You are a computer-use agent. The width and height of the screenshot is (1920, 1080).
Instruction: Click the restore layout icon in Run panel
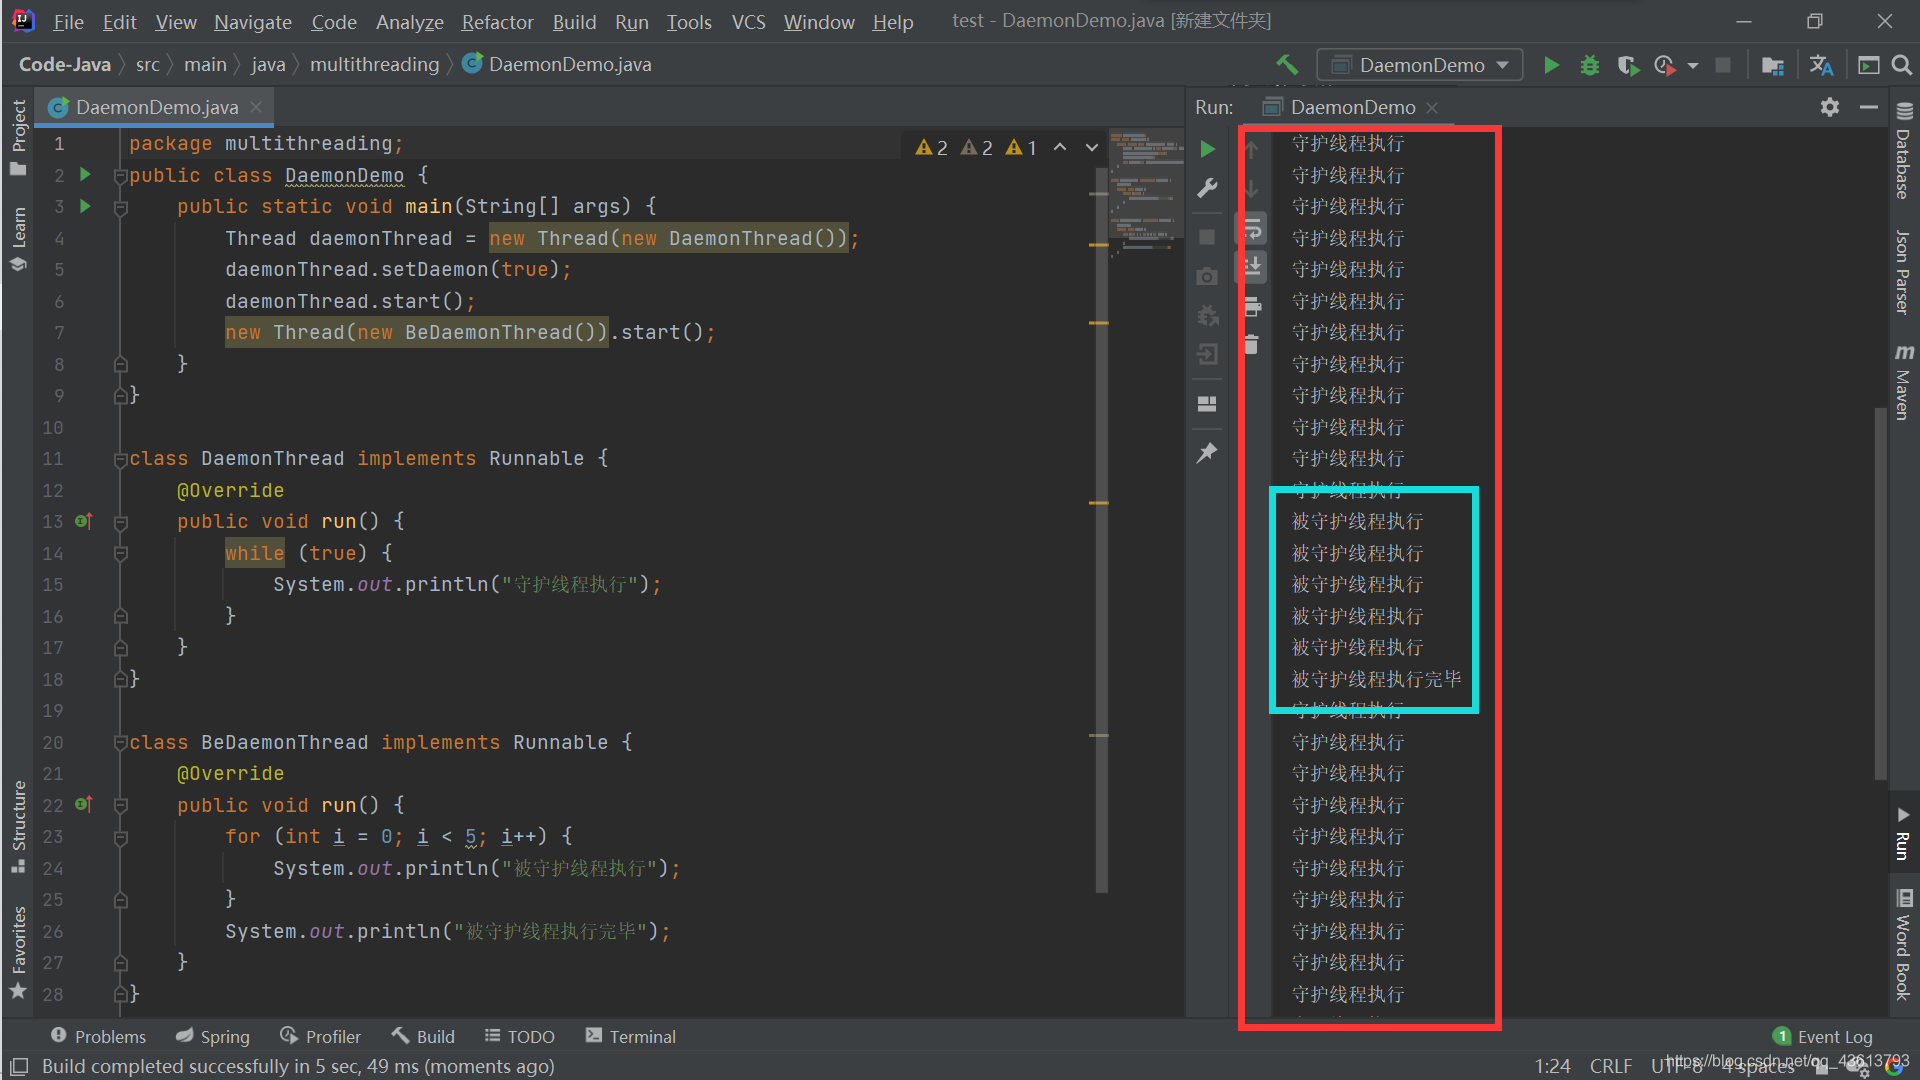click(1207, 404)
